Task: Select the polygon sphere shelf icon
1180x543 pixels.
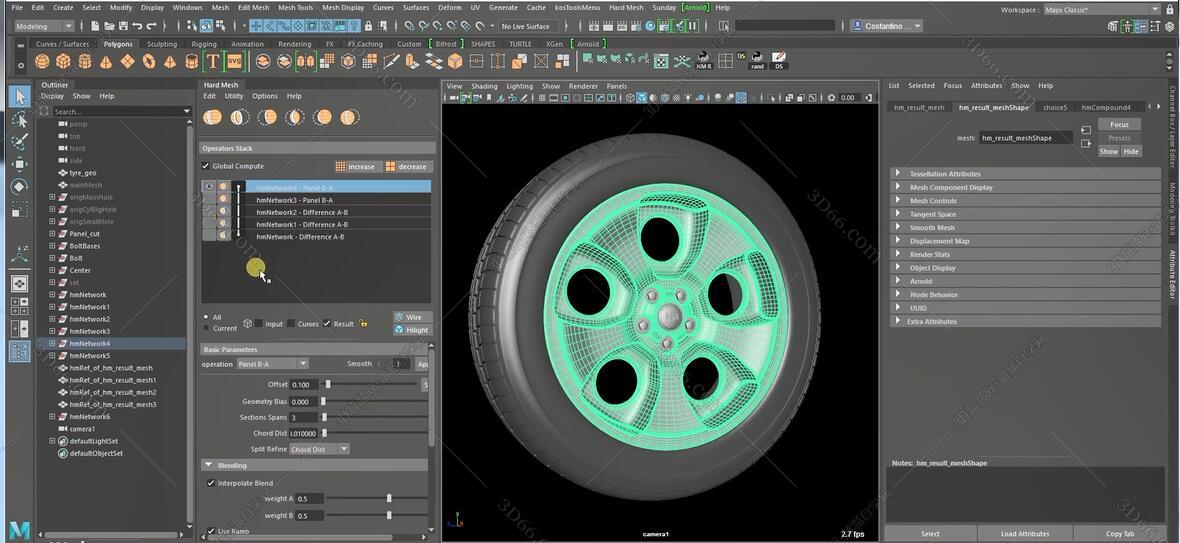Action: pos(41,62)
